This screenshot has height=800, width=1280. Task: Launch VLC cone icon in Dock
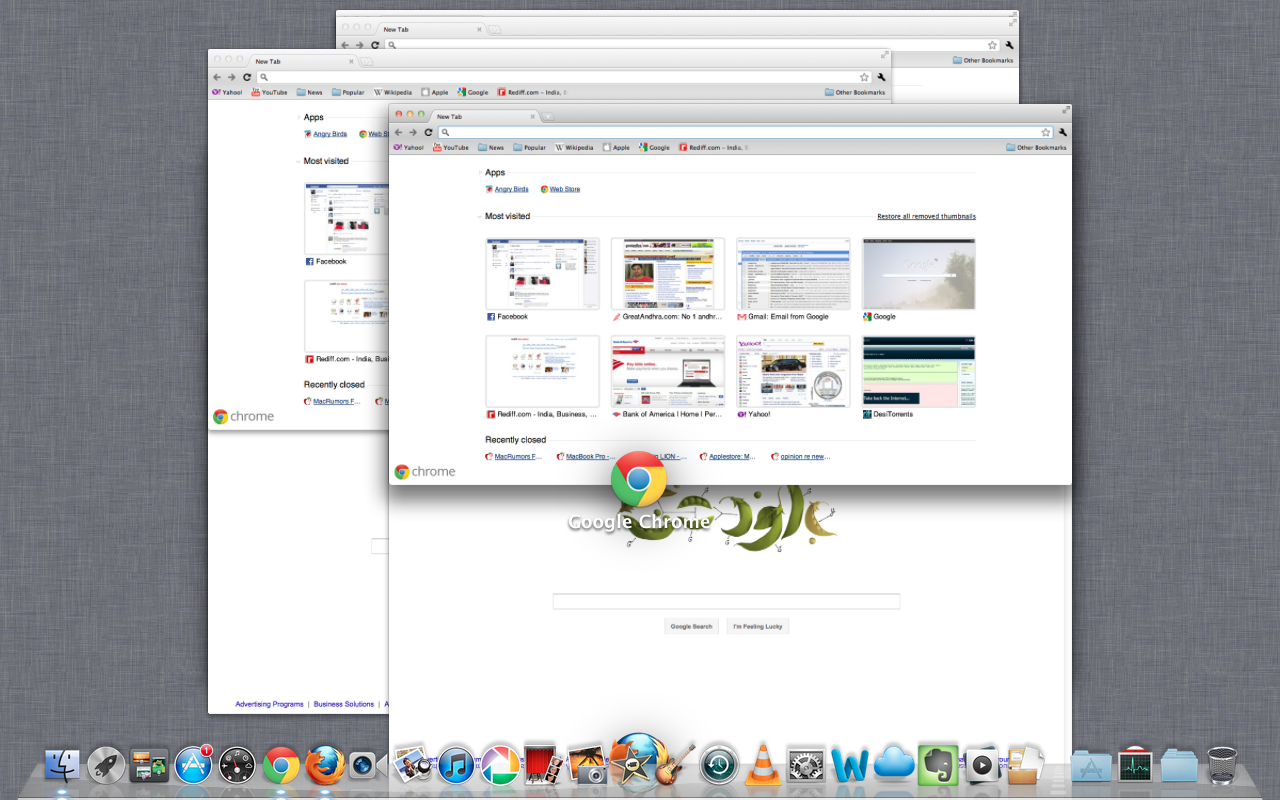[x=764, y=765]
